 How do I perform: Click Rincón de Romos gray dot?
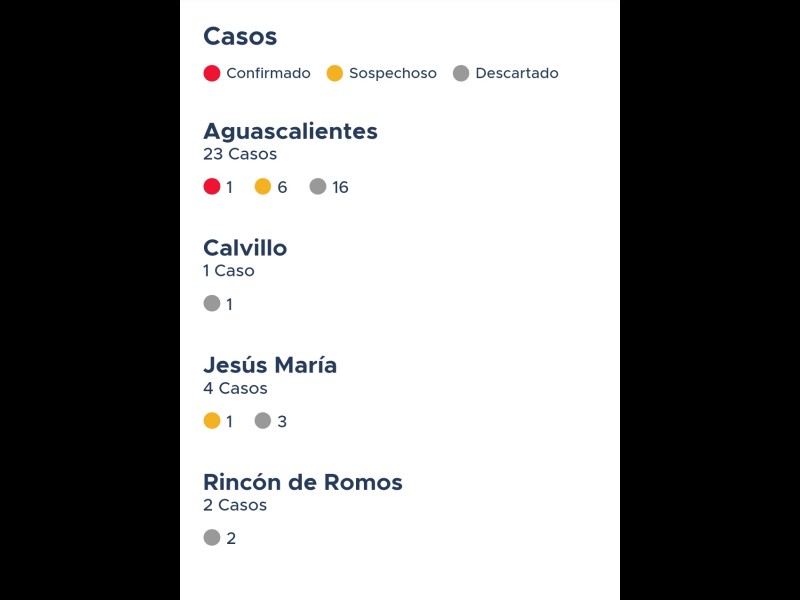click(x=212, y=537)
